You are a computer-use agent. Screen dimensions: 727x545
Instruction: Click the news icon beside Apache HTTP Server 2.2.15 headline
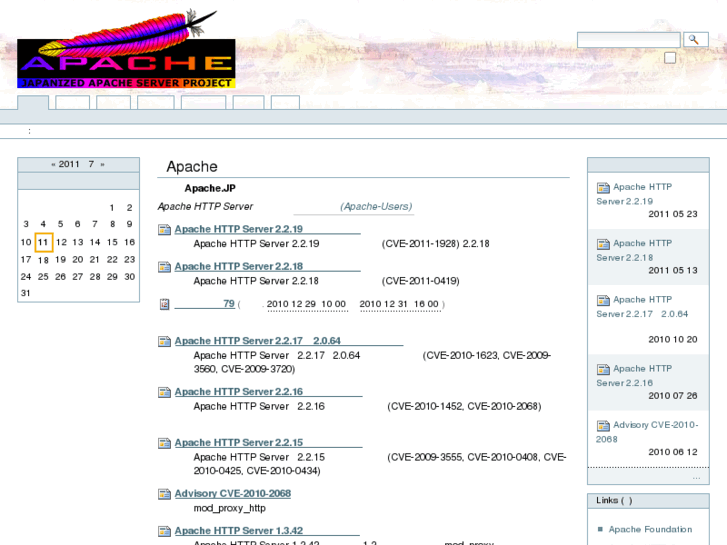(x=164, y=443)
